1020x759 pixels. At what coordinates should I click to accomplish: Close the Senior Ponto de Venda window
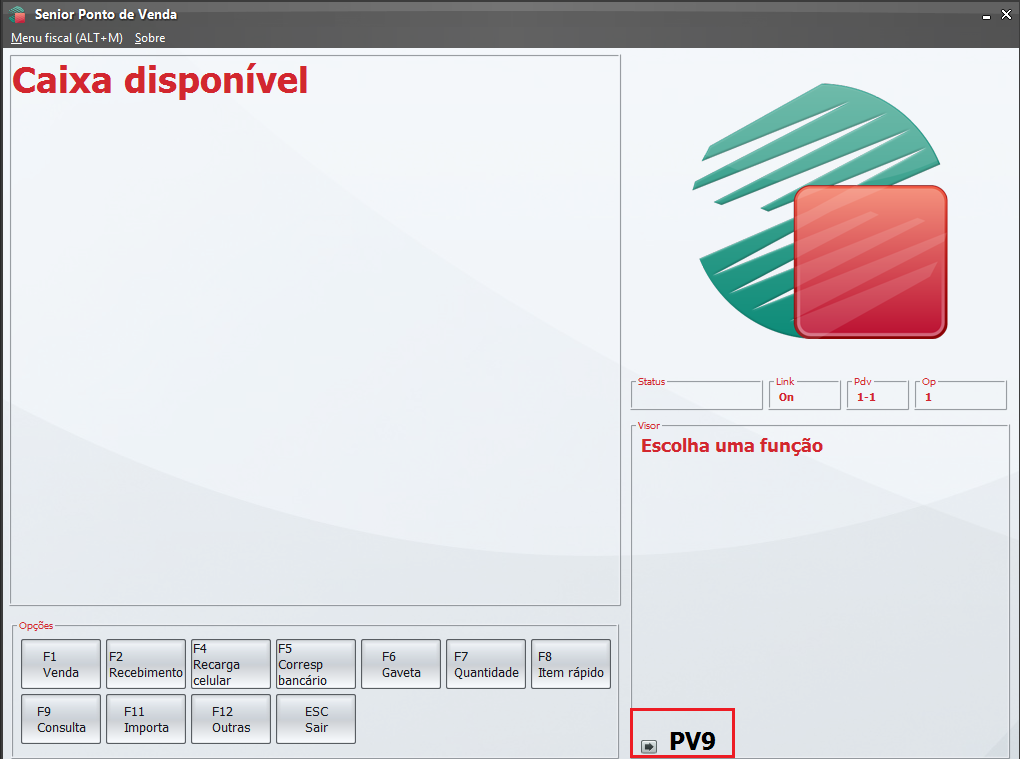[1006, 14]
